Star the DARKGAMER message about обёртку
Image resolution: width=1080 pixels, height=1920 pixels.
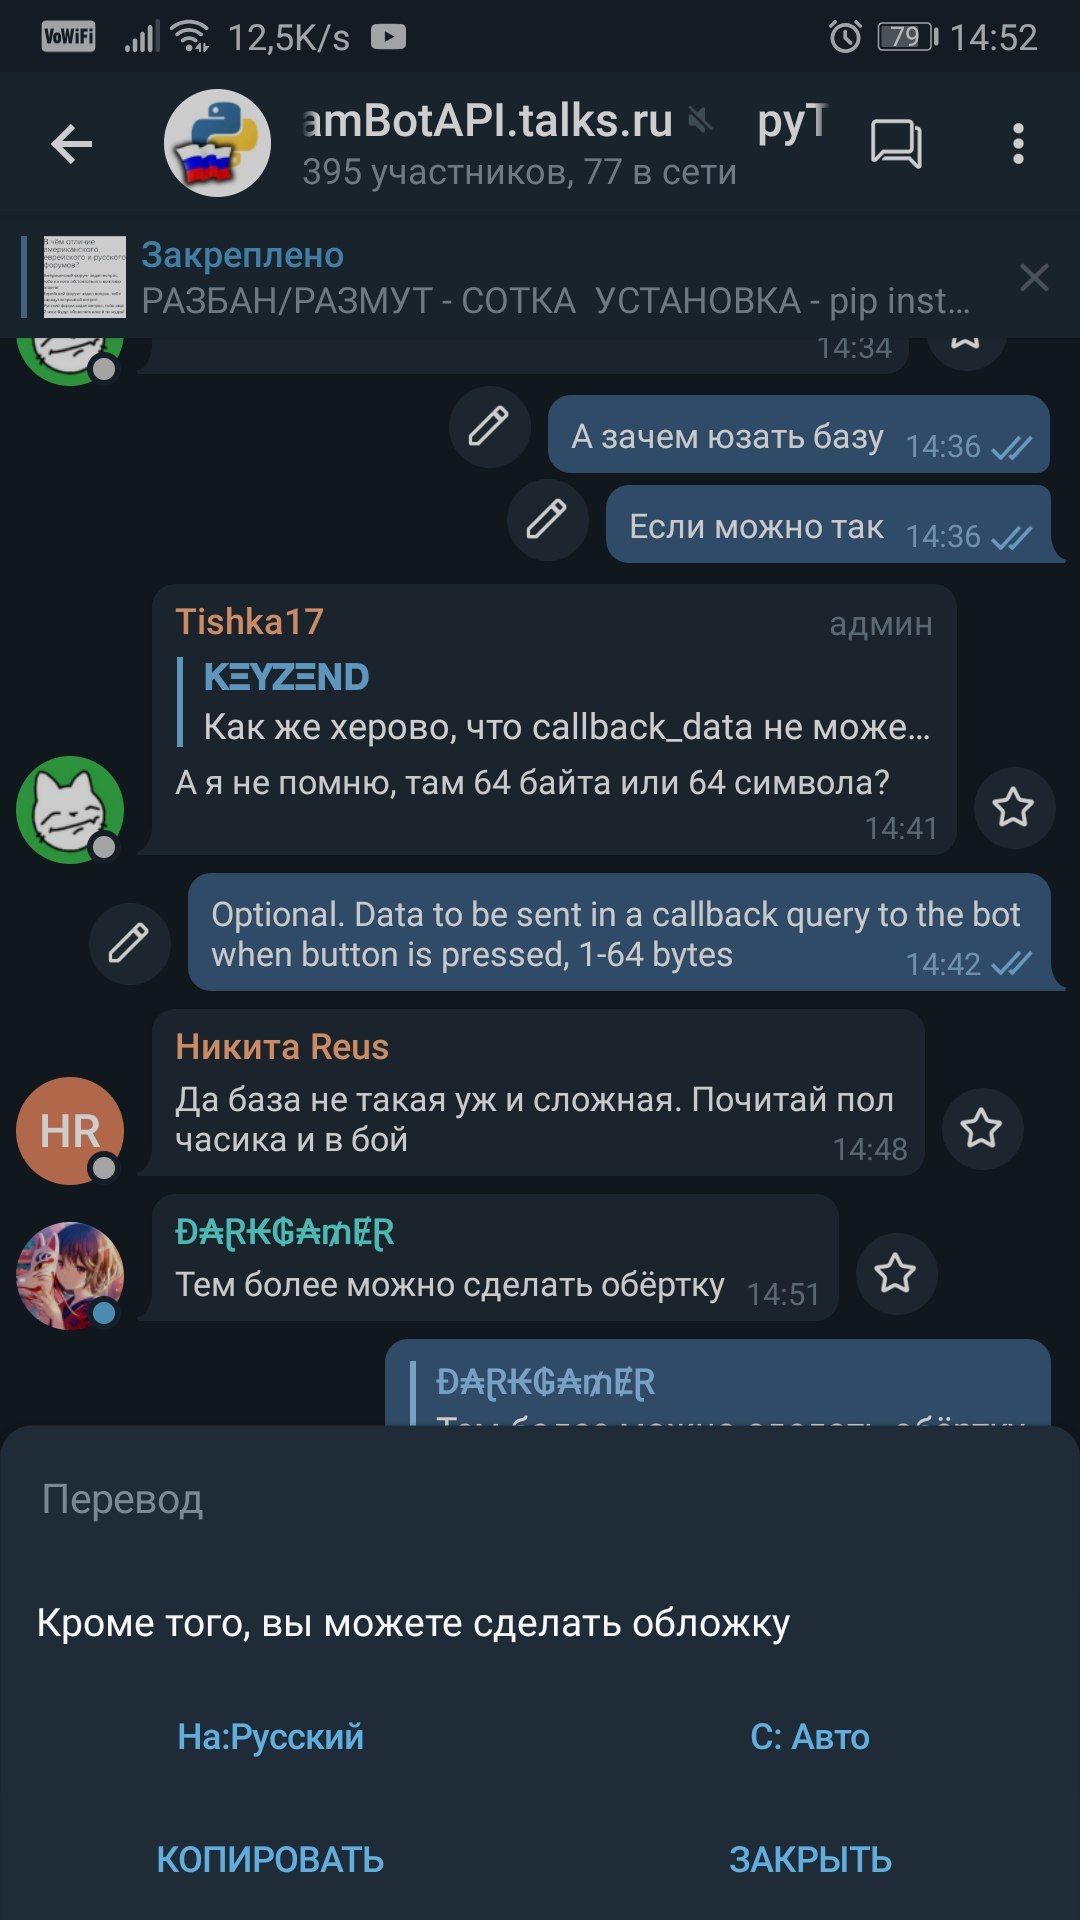click(896, 1274)
